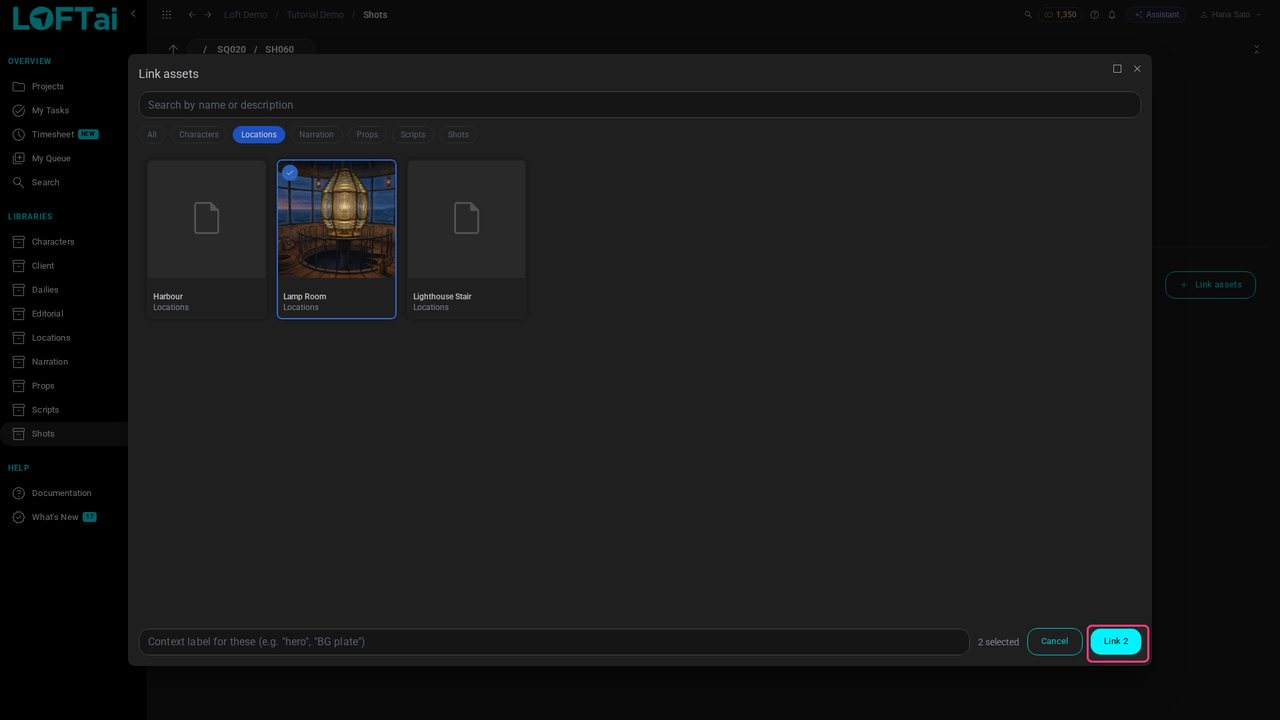
Task: Open the help question-mark icon
Action: point(1095,15)
